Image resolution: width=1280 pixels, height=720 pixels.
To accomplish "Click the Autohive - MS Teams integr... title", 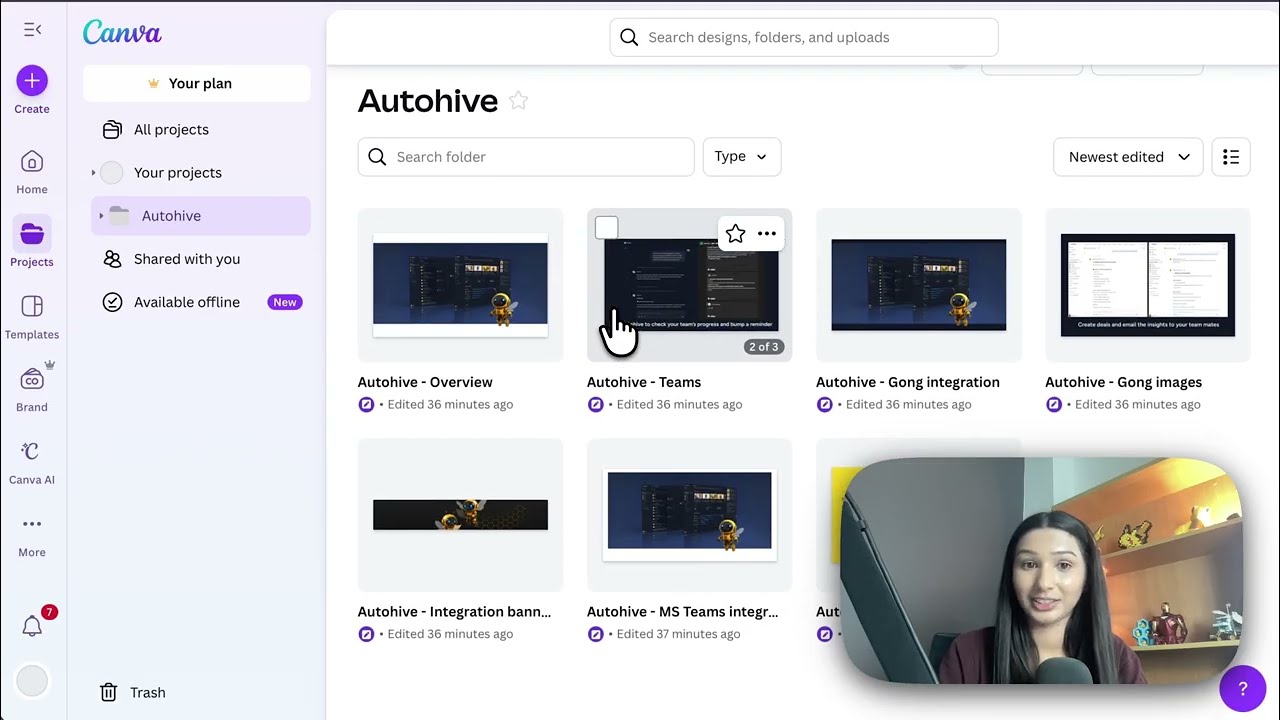I will pos(682,612).
